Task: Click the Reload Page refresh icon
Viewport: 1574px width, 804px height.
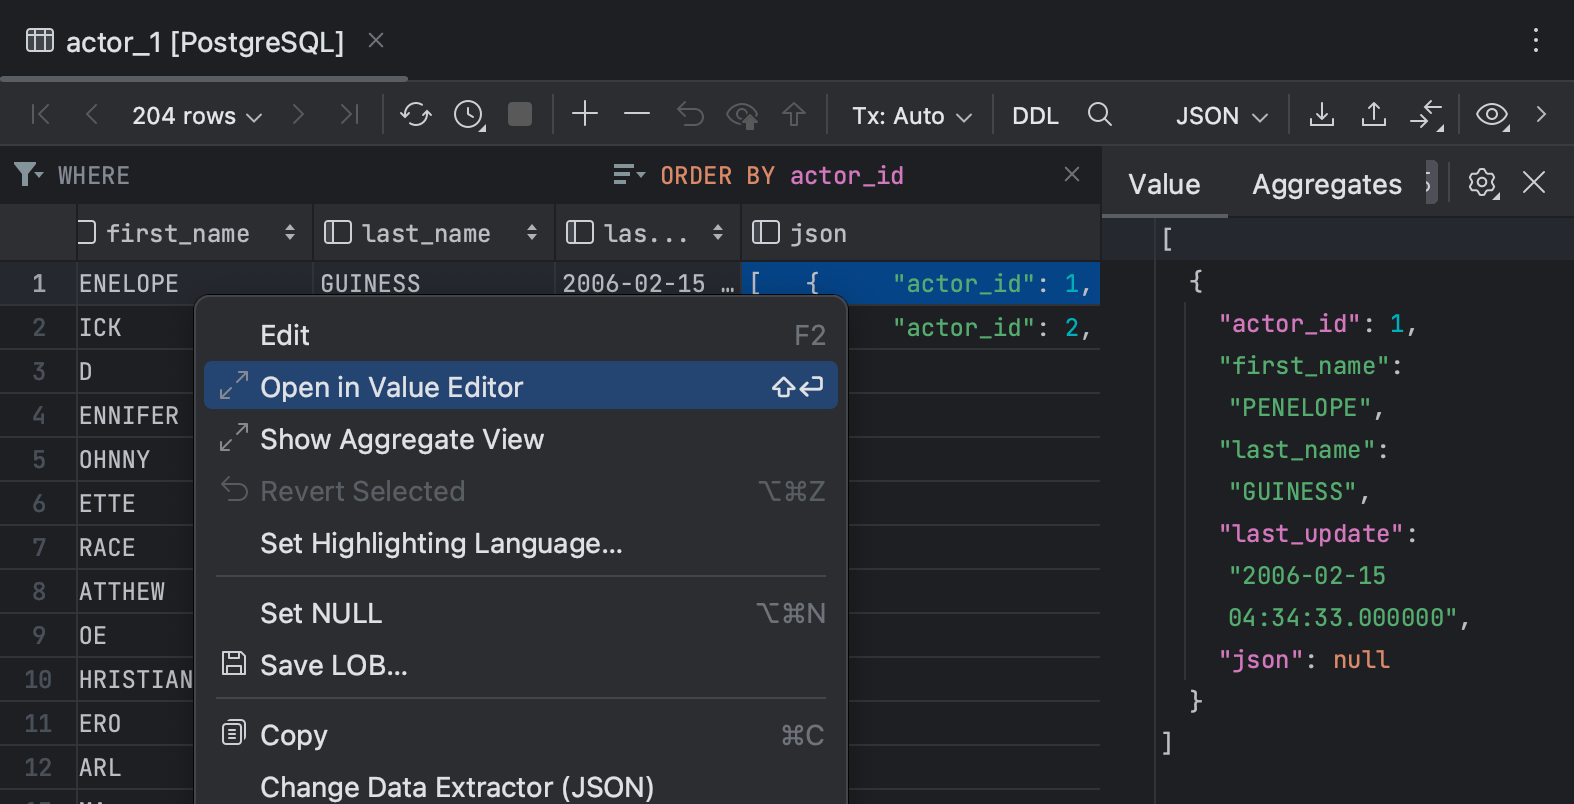Action: 415,115
